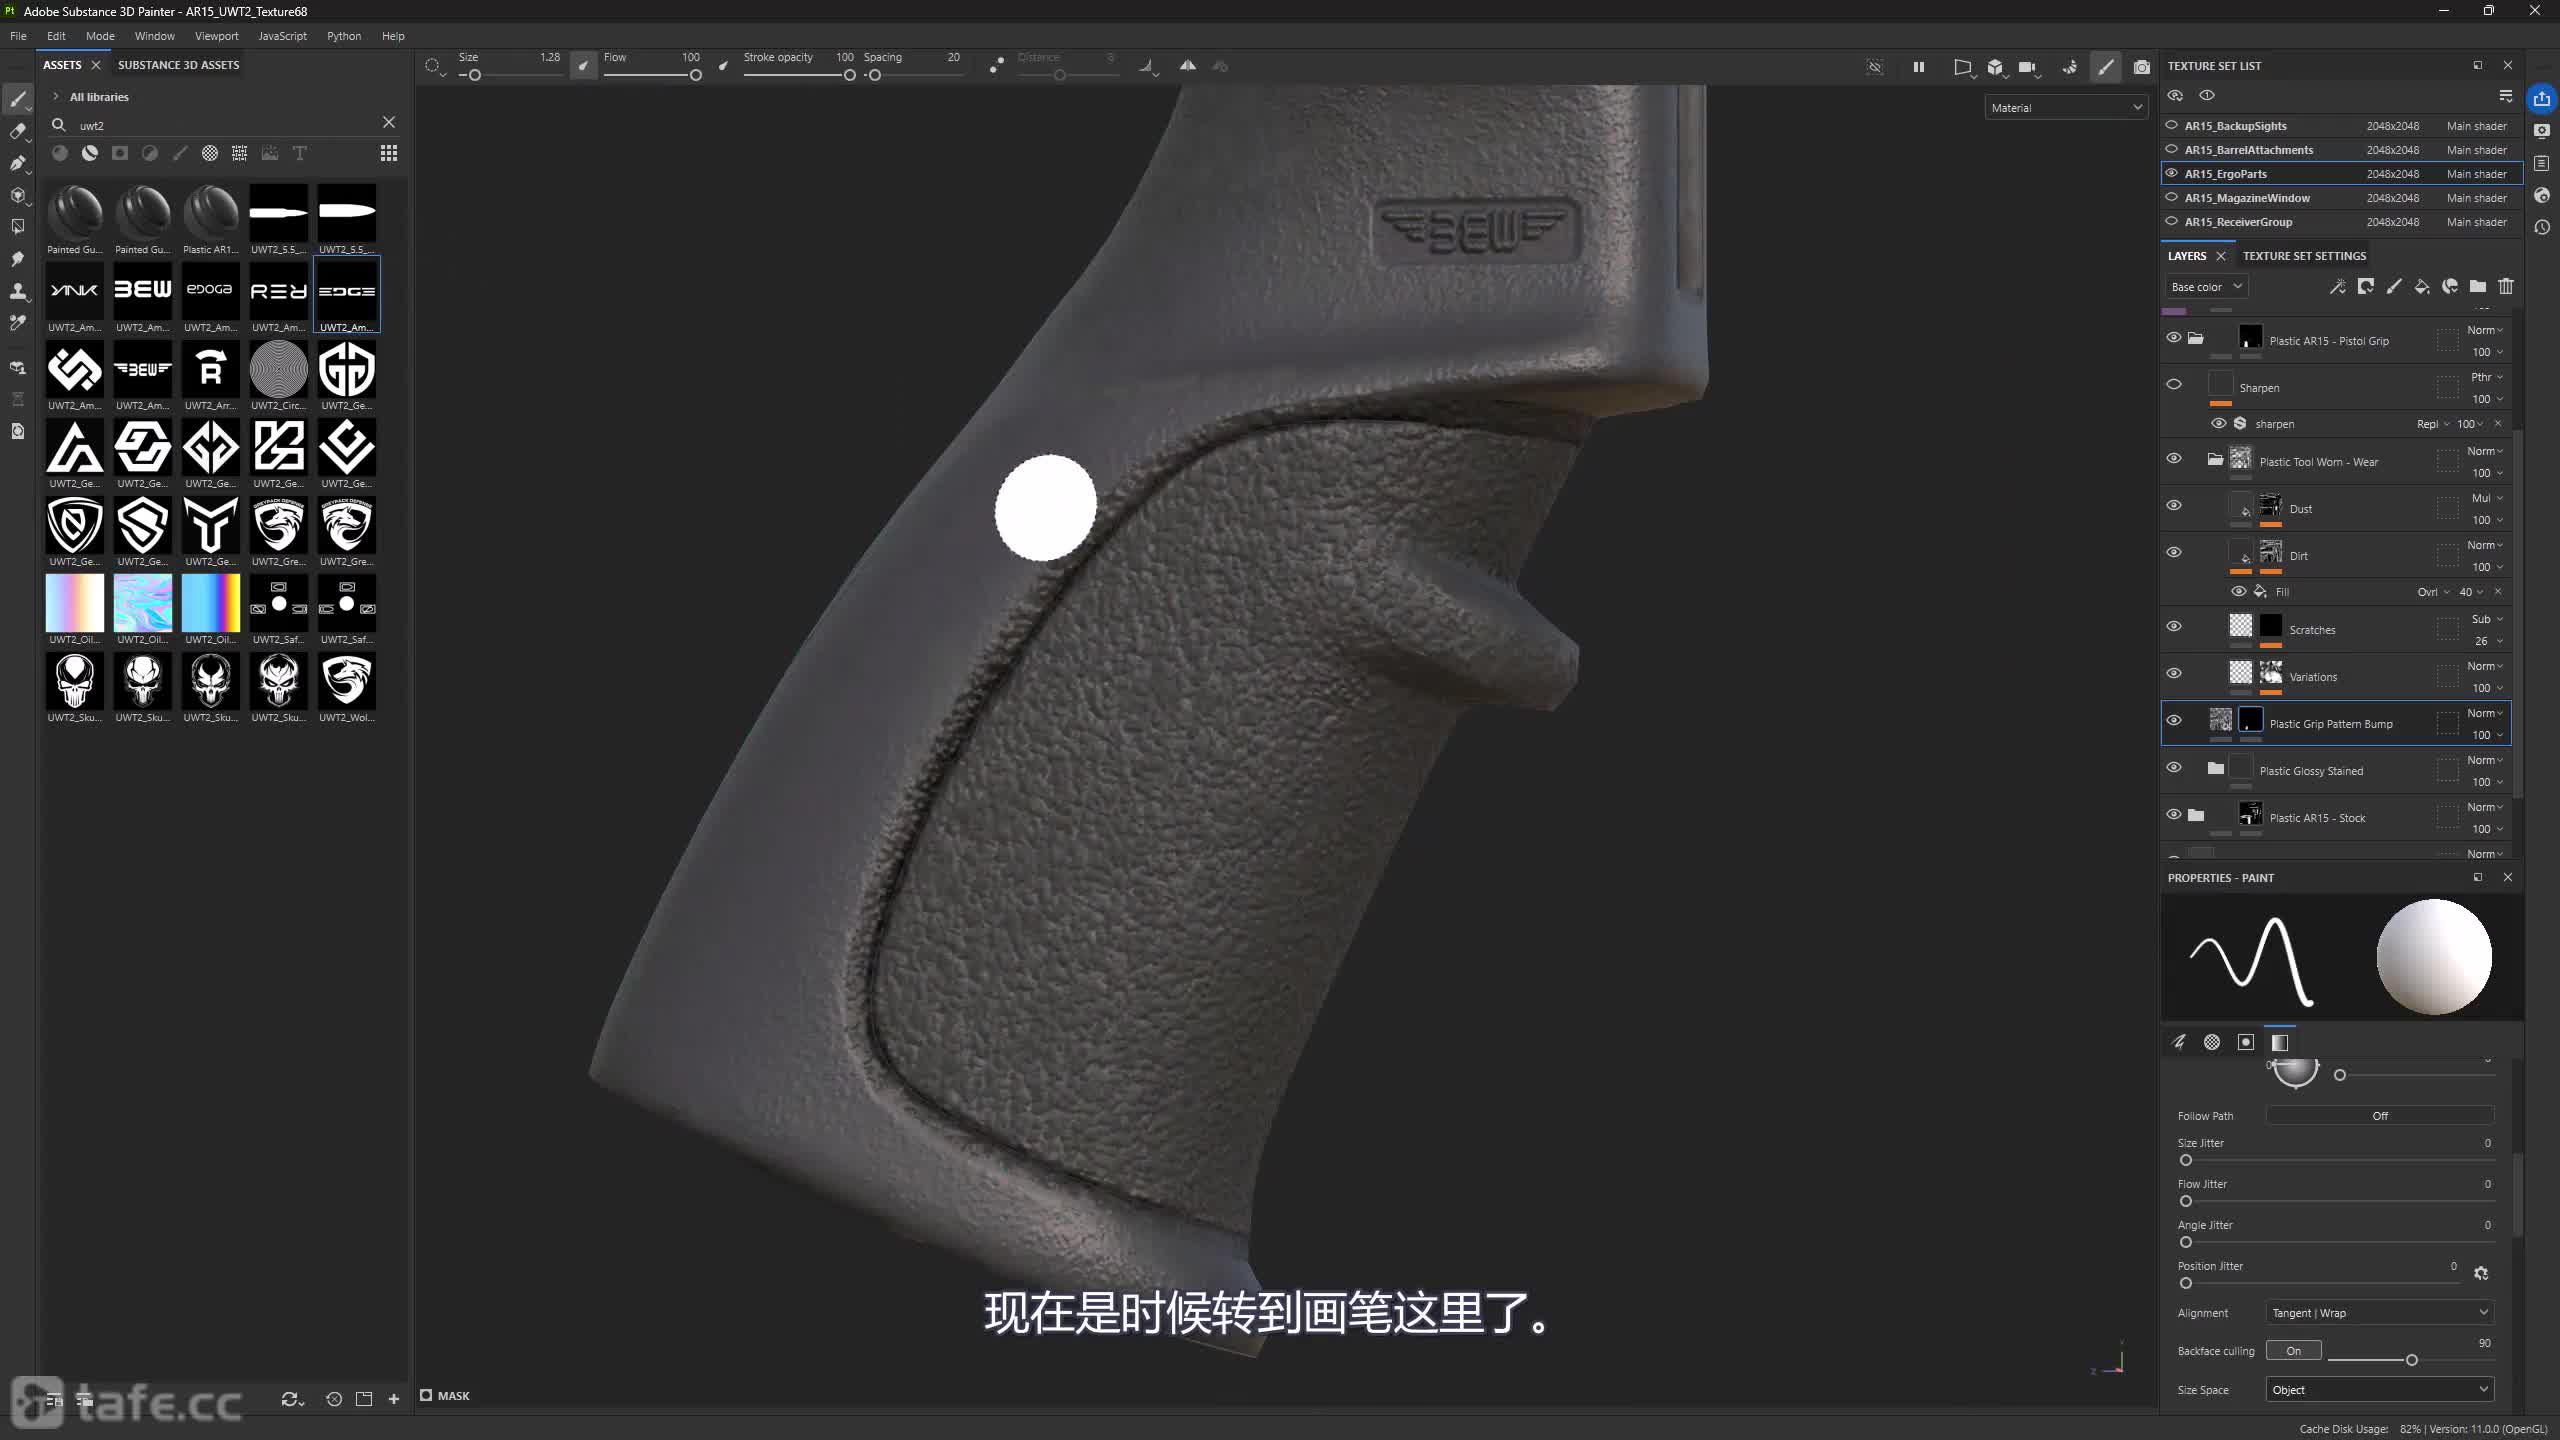
Task: Add a new folder in Layers panel
Action: click(2478, 287)
